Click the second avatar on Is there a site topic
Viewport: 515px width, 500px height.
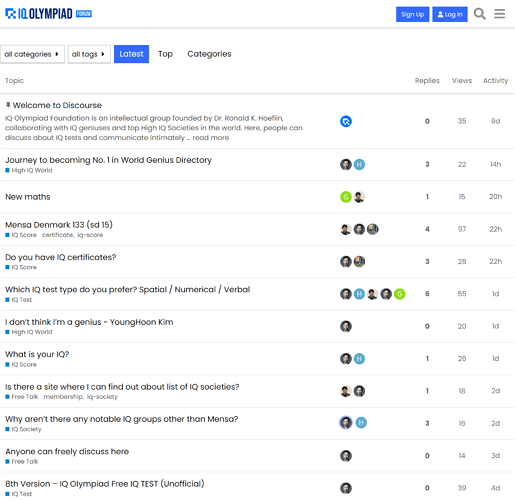359,391
